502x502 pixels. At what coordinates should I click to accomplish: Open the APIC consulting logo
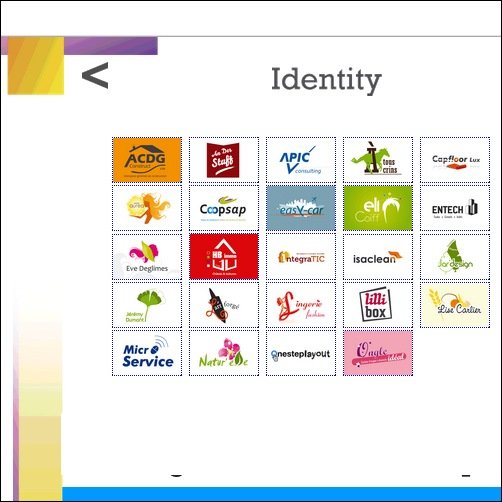pos(301,160)
